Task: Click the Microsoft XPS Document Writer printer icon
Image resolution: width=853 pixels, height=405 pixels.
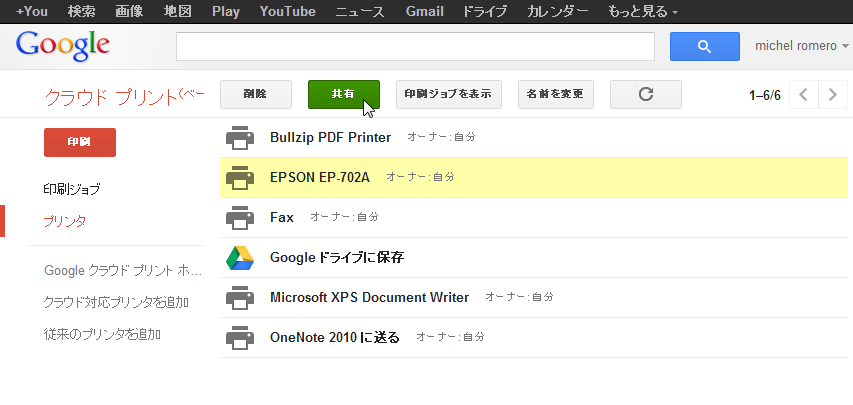Action: [240, 298]
